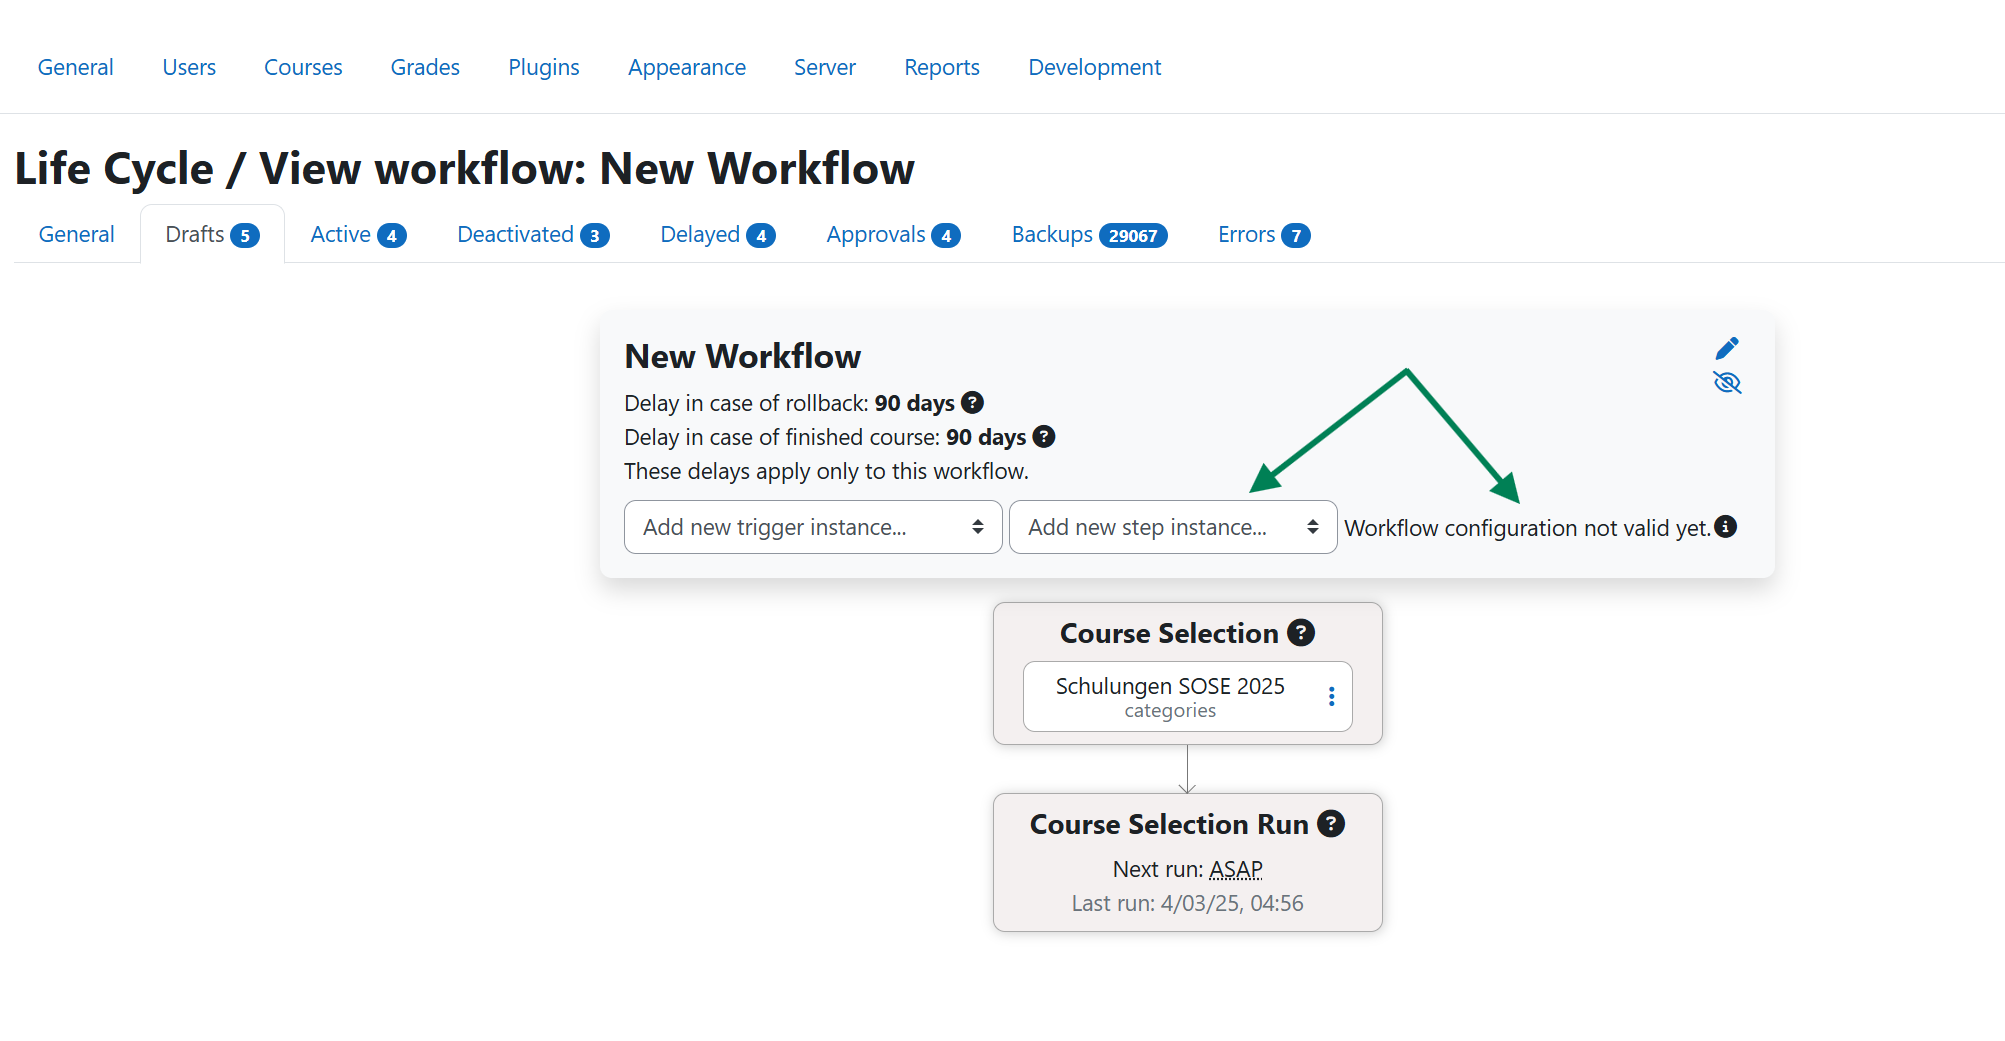Switch to the Active workflows tab

[x=357, y=235]
